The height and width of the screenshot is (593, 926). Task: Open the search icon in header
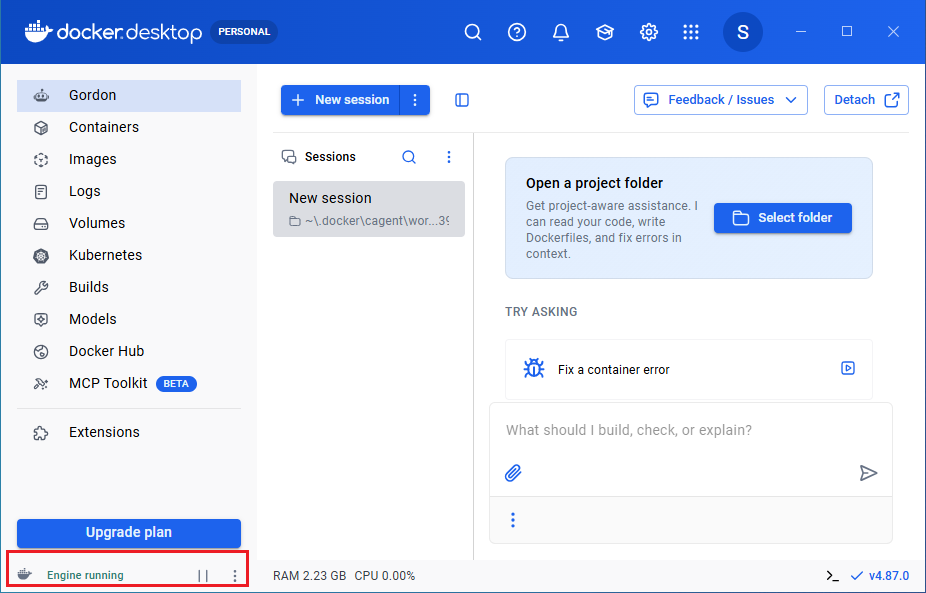tap(472, 32)
